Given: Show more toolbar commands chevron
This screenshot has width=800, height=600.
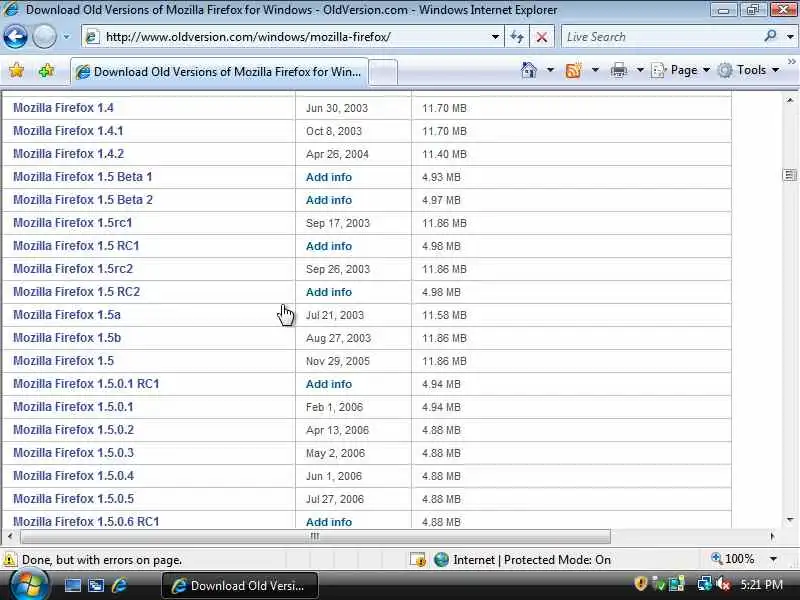Looking at the screenshot, I should 791,62.
